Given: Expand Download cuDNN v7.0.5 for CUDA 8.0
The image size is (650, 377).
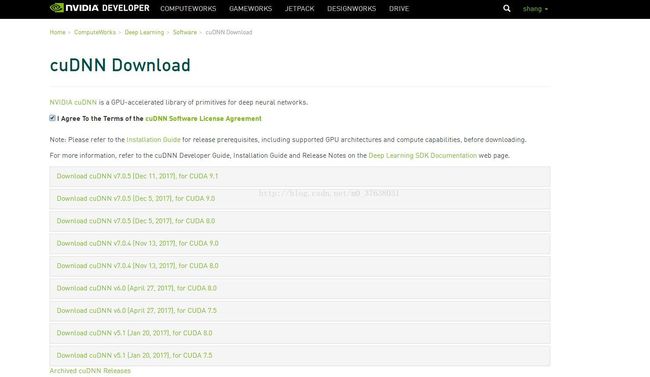Looking at the screenshot, I should point(300,221).
